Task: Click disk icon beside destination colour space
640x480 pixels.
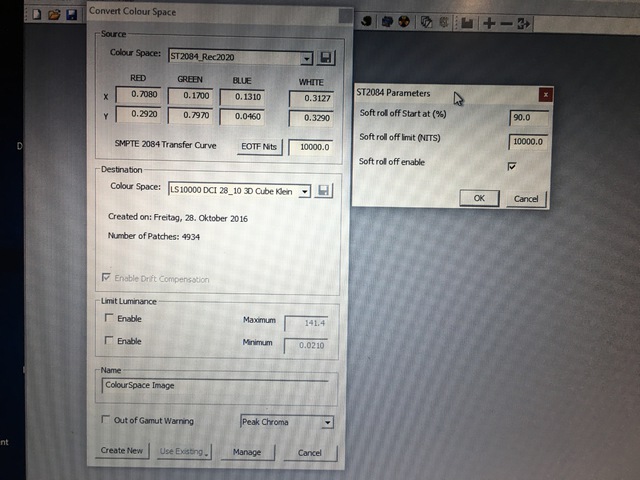Action: [x=323, y=191]
